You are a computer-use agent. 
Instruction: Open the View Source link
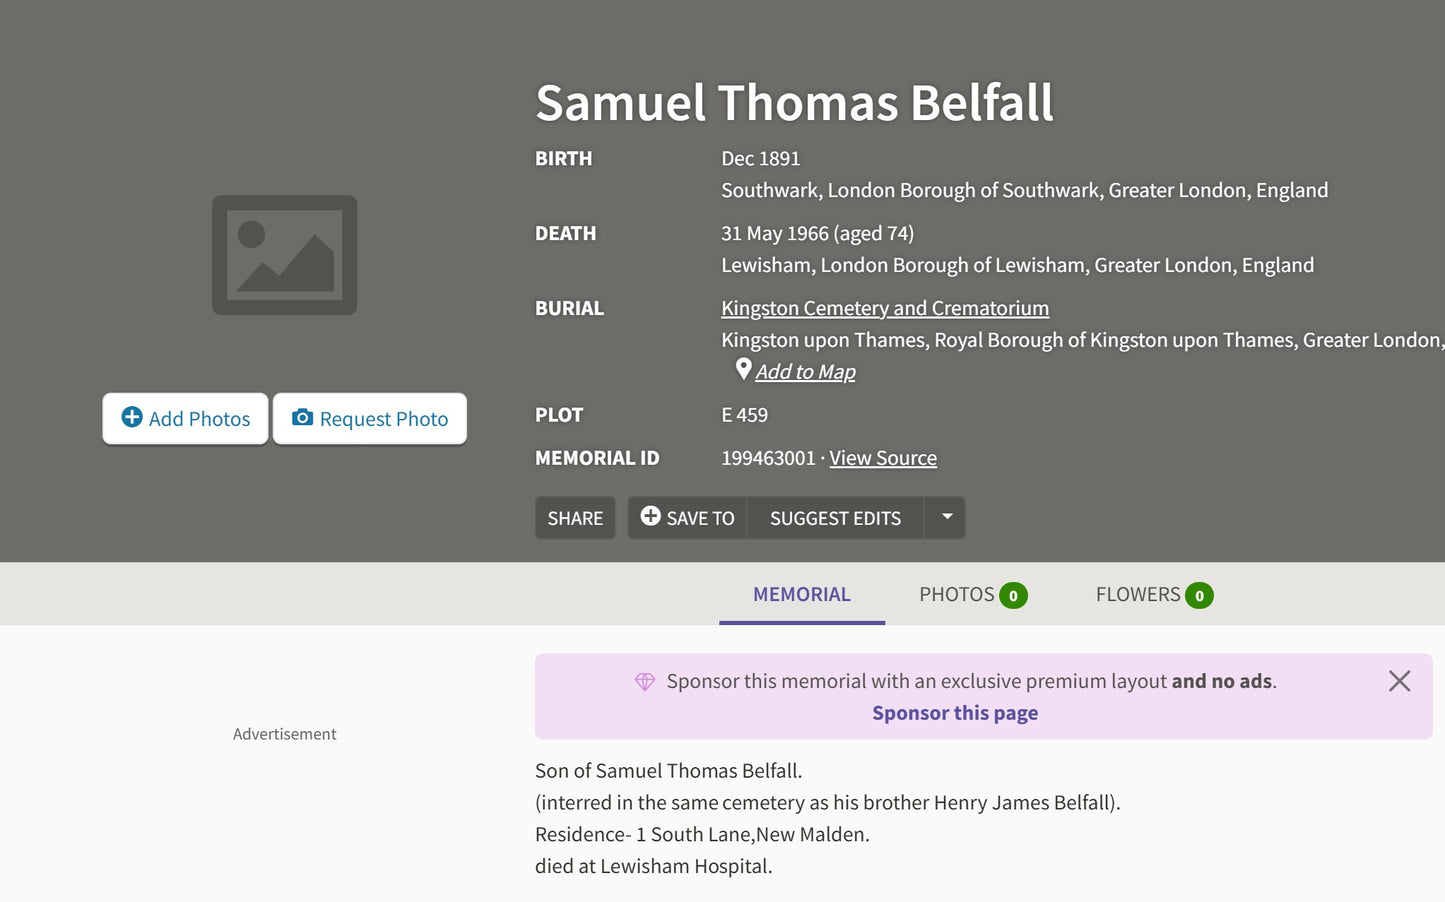point(883,458)
